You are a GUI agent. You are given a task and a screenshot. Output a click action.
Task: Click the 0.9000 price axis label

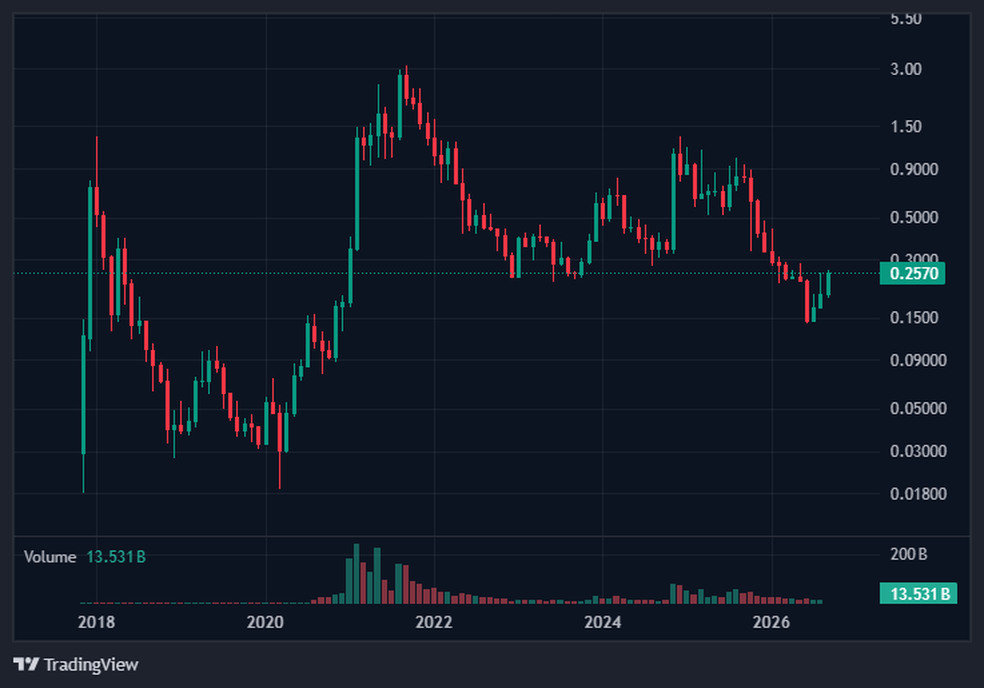(x=914, y=169)
